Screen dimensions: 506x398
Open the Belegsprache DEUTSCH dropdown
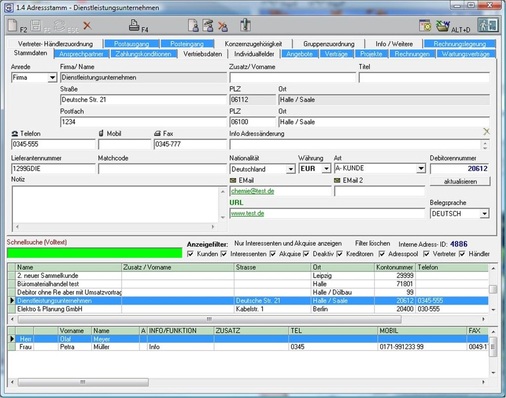(x=484, y=214)
